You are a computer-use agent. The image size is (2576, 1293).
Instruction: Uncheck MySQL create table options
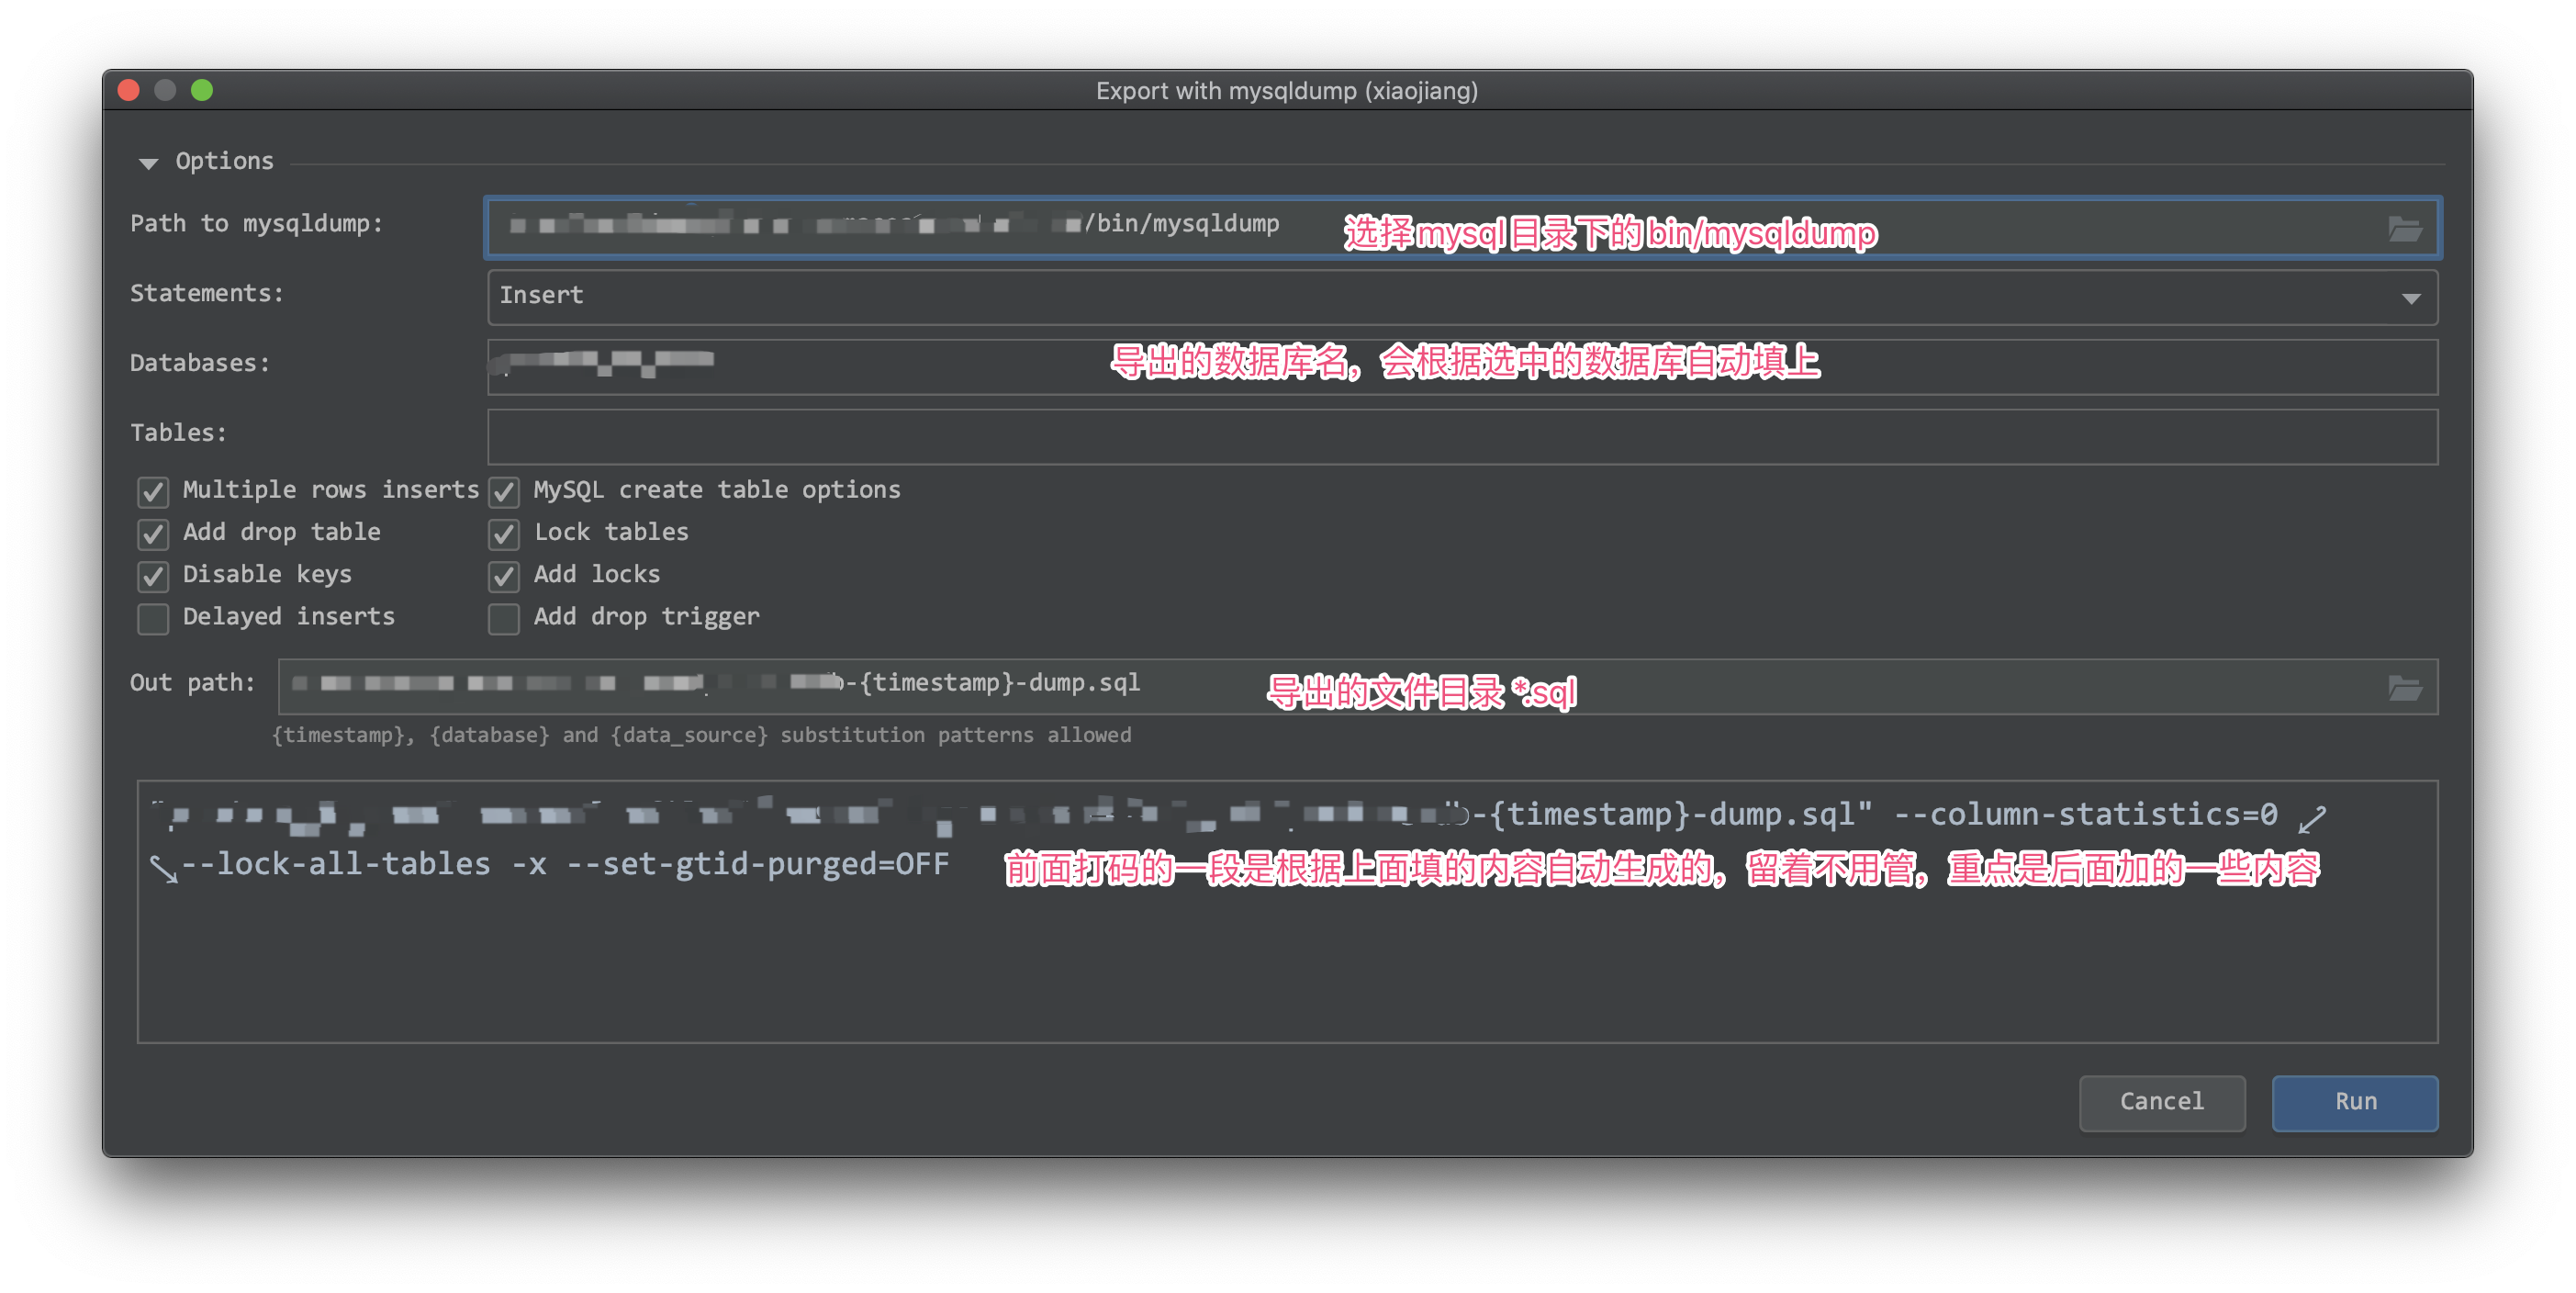(504, 491)
